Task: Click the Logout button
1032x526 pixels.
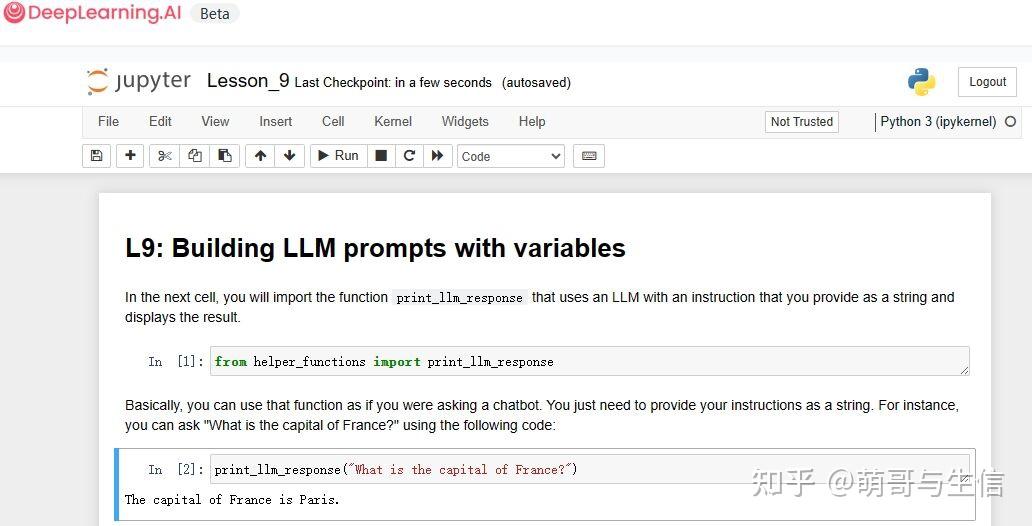Action: [987, 82]
